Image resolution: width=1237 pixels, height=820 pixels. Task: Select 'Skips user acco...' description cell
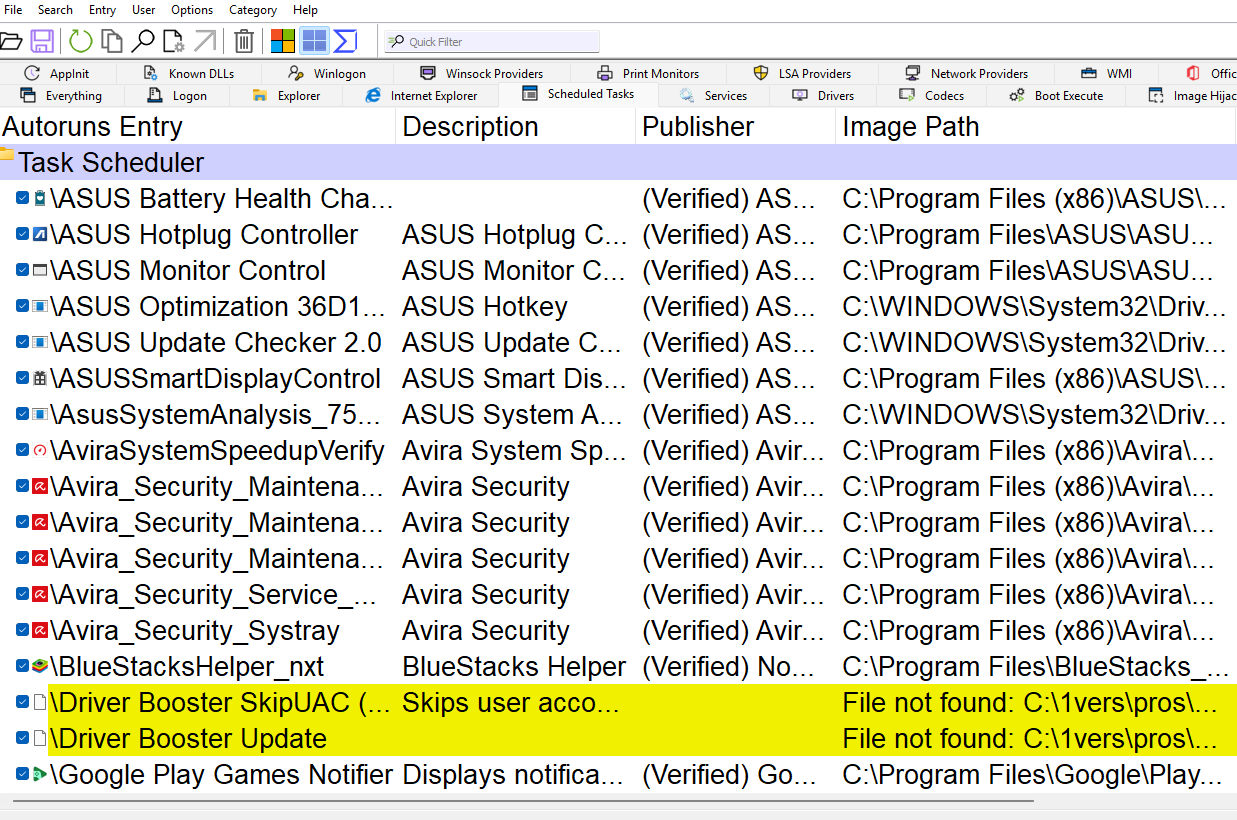click(511, 703)
